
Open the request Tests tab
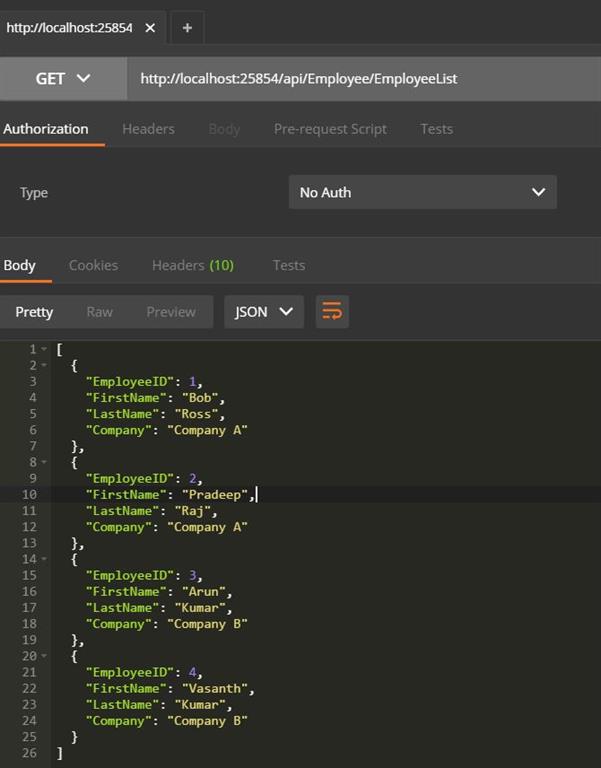point(436,129)
